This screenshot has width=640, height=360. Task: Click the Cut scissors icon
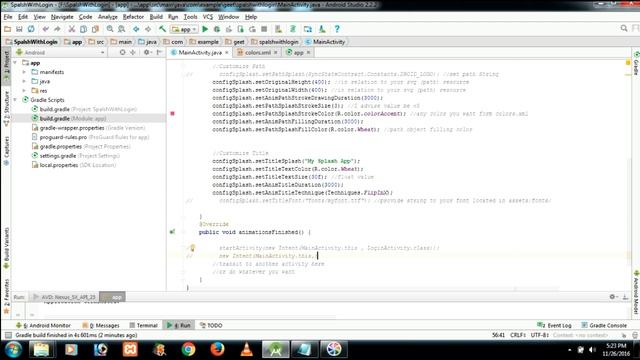(71, 29)
